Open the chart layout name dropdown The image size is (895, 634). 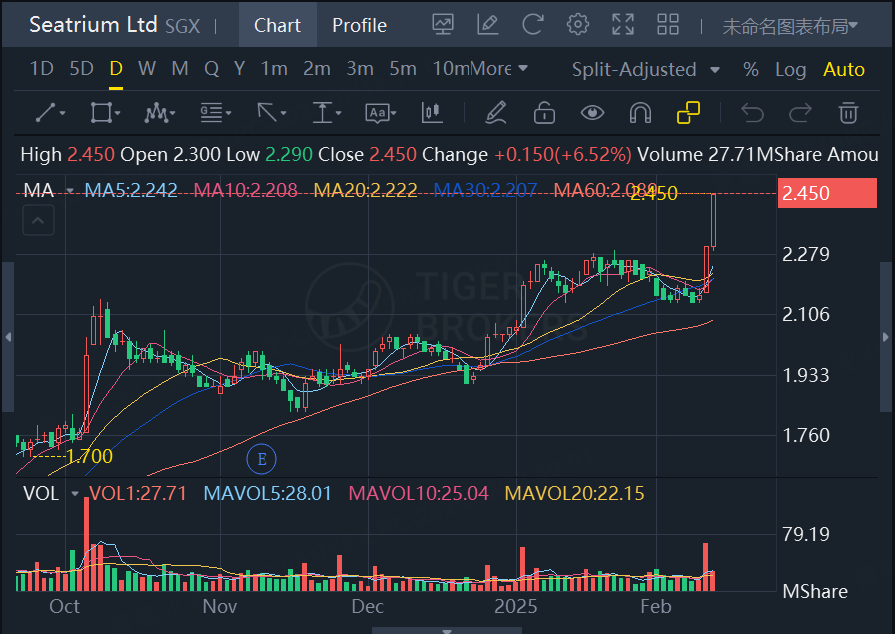pos(790,26)
